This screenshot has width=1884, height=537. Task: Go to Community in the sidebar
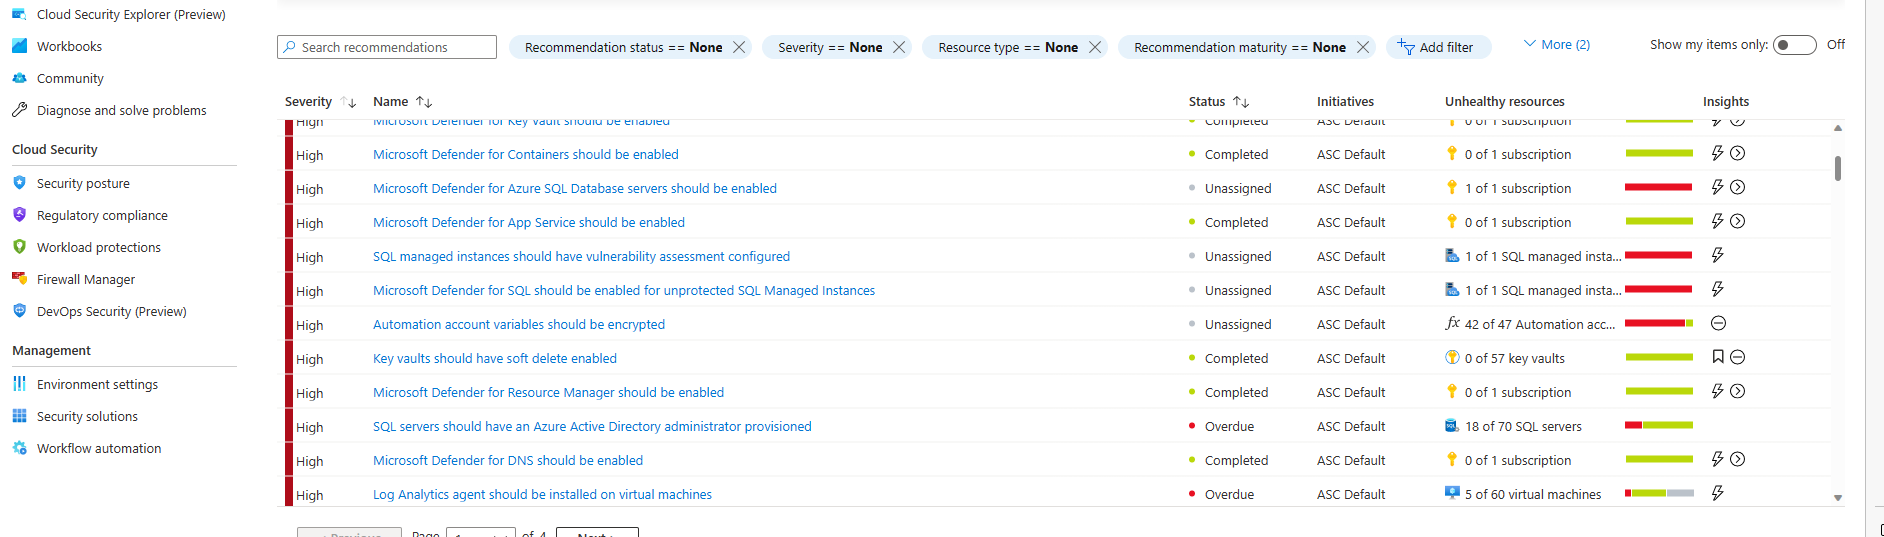(70, 78)
